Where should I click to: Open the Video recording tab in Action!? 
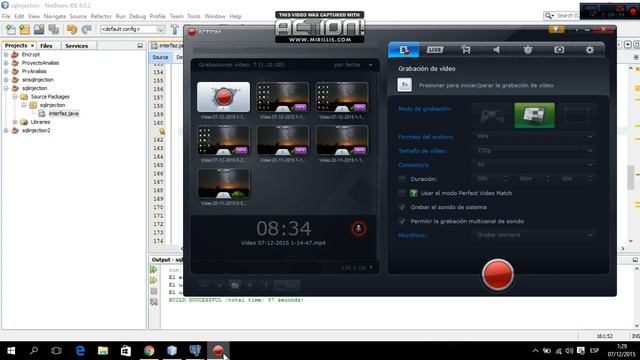pyautogui.click(x=404, y=50)
